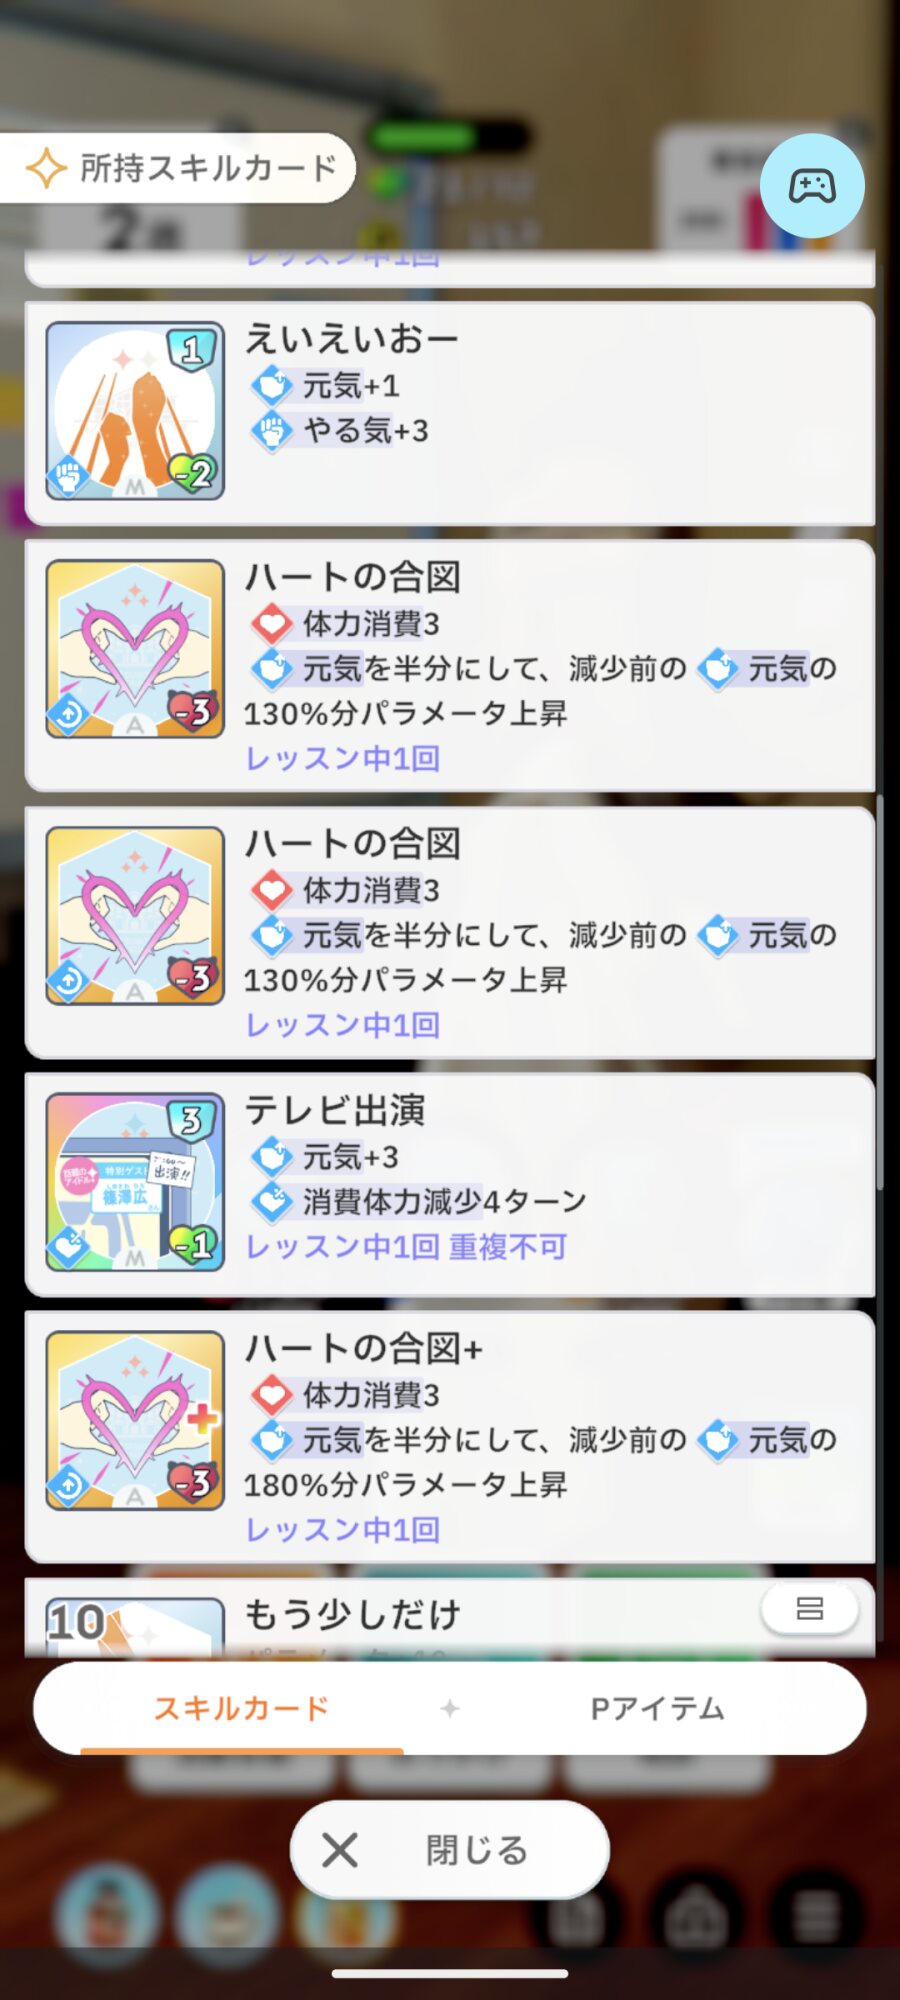Tap 消費体力減少 icon in テレビ出演 card
The width and height of the screenshot is (900, 2000).
tap(271, 1201)
